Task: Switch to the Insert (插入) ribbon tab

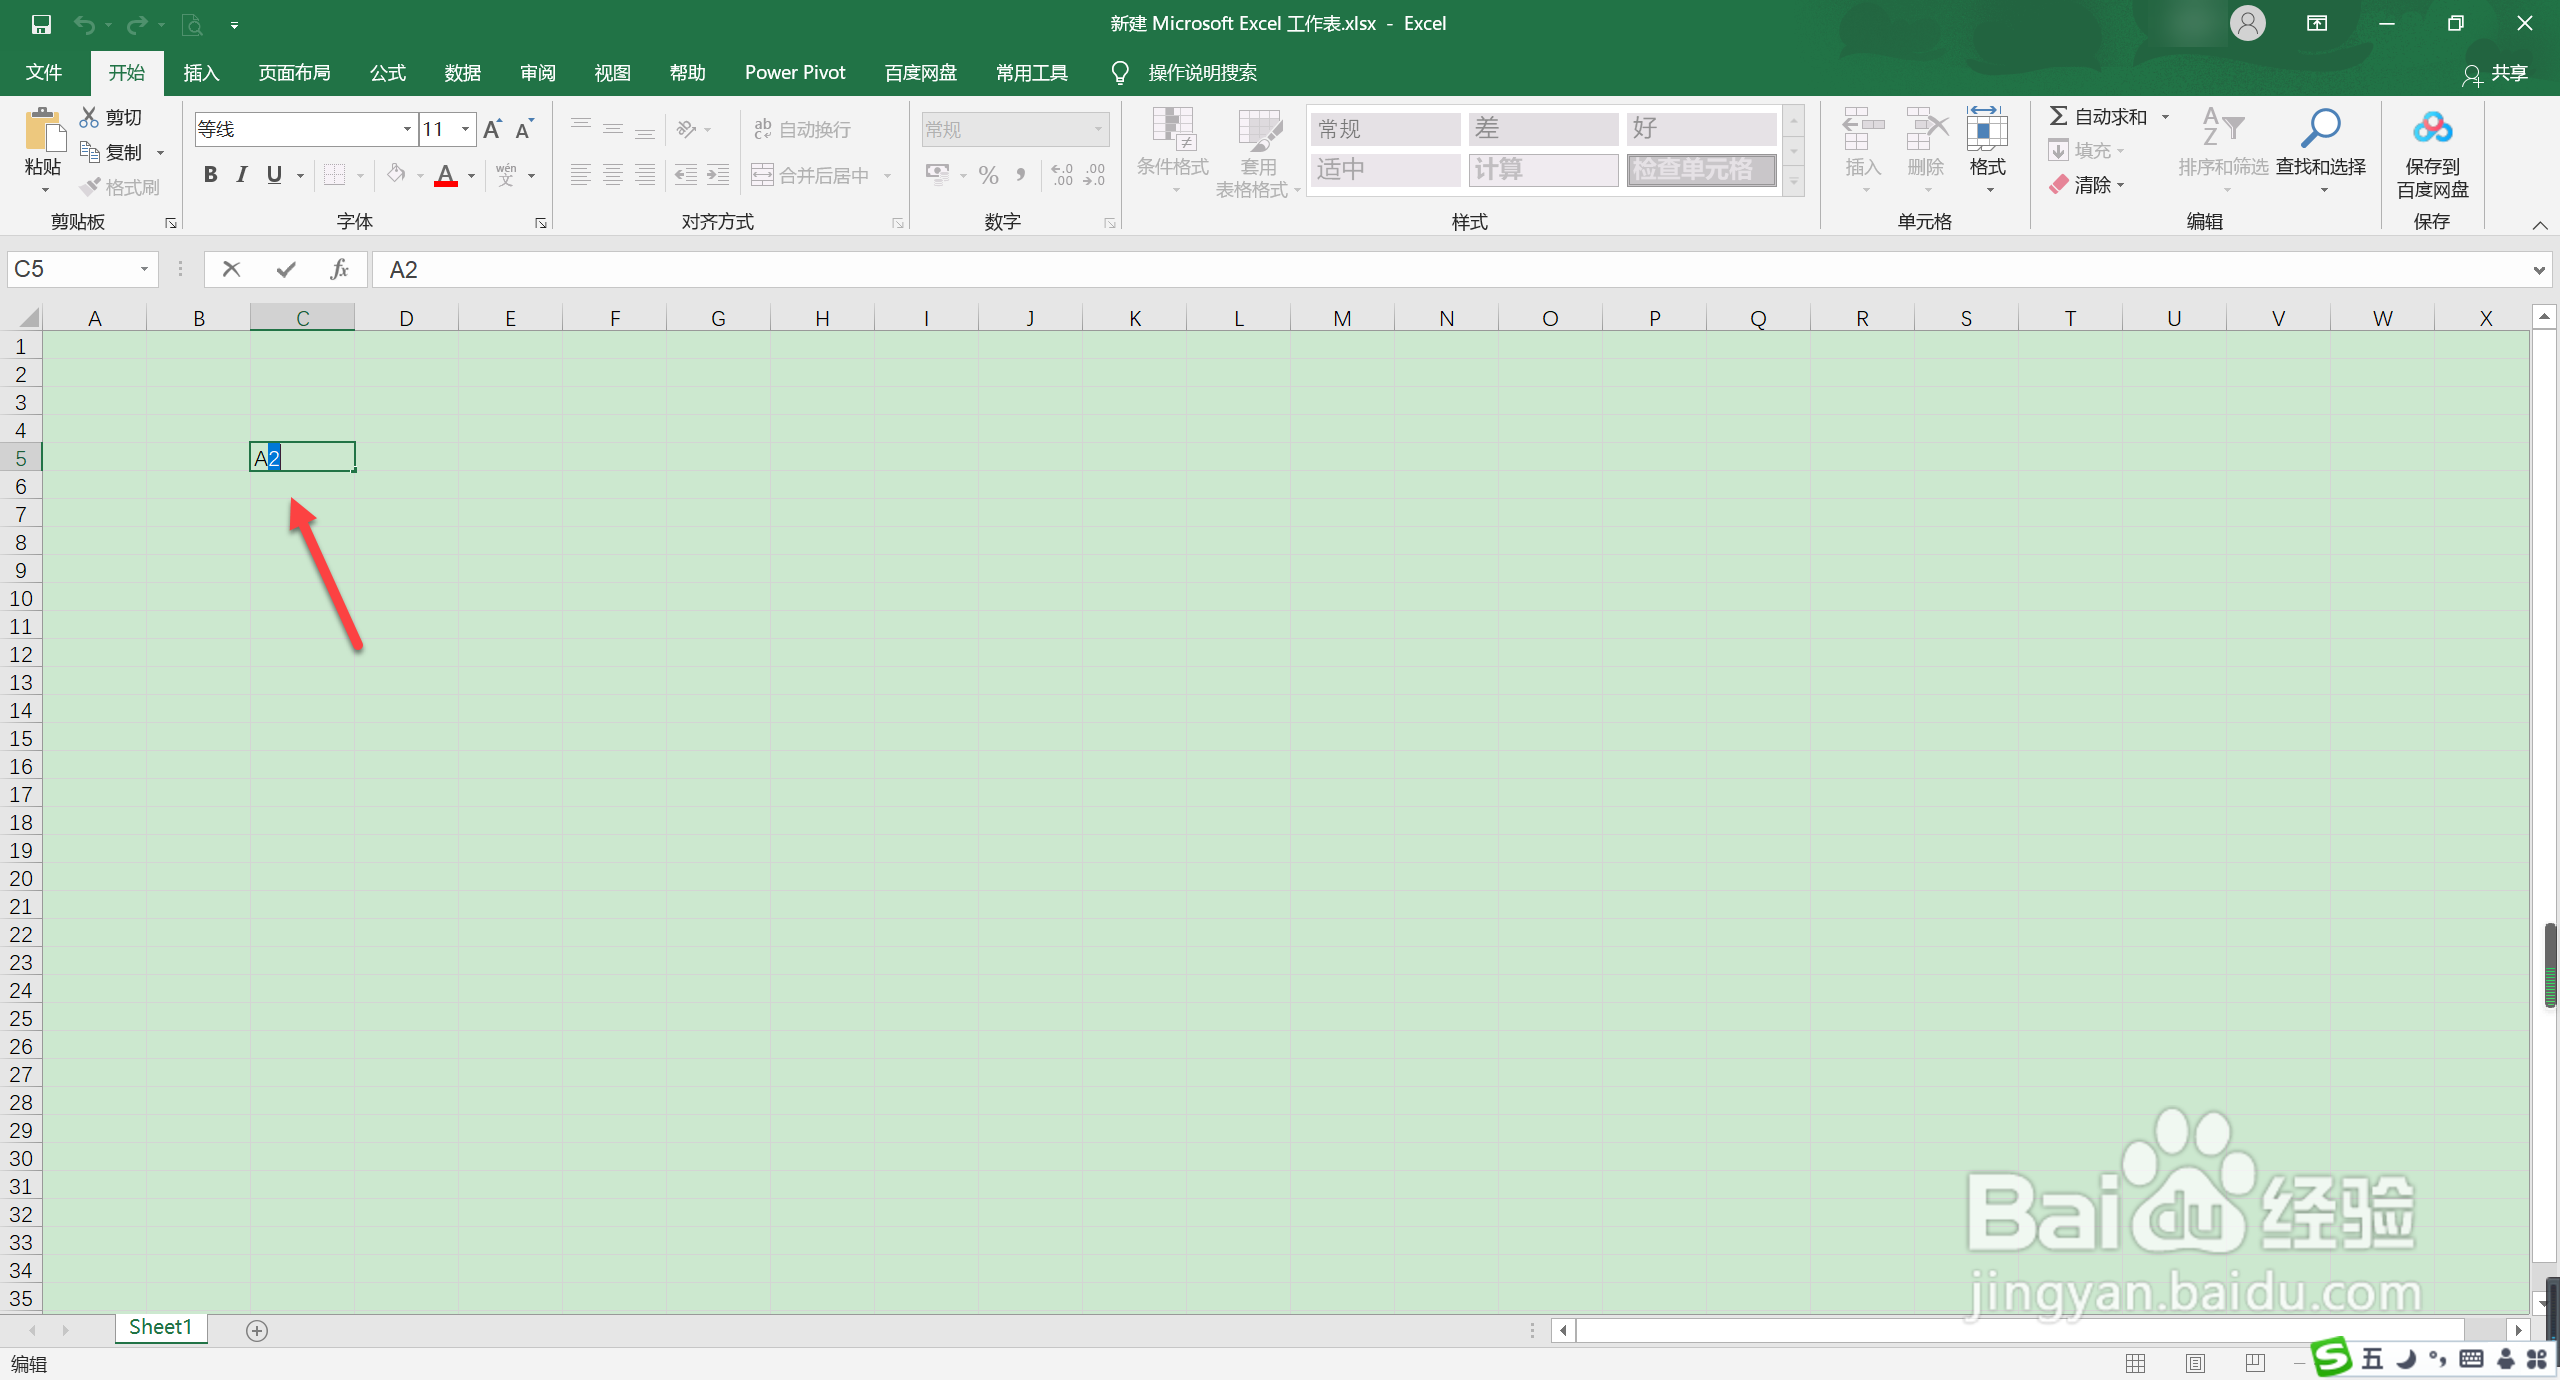Action: pyautogui.click(x=201, y=73)
